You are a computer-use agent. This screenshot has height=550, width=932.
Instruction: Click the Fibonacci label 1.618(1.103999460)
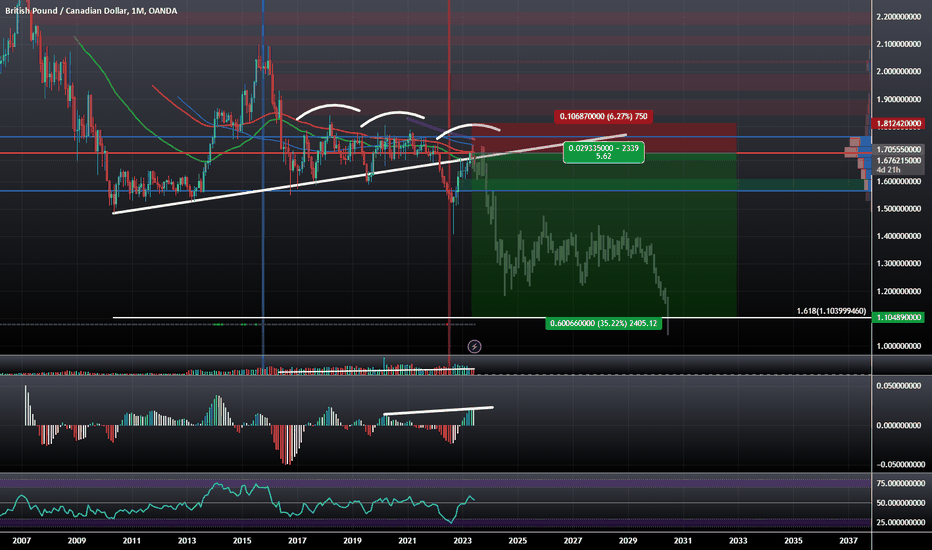pyautogui.click(x=831, y=311)
